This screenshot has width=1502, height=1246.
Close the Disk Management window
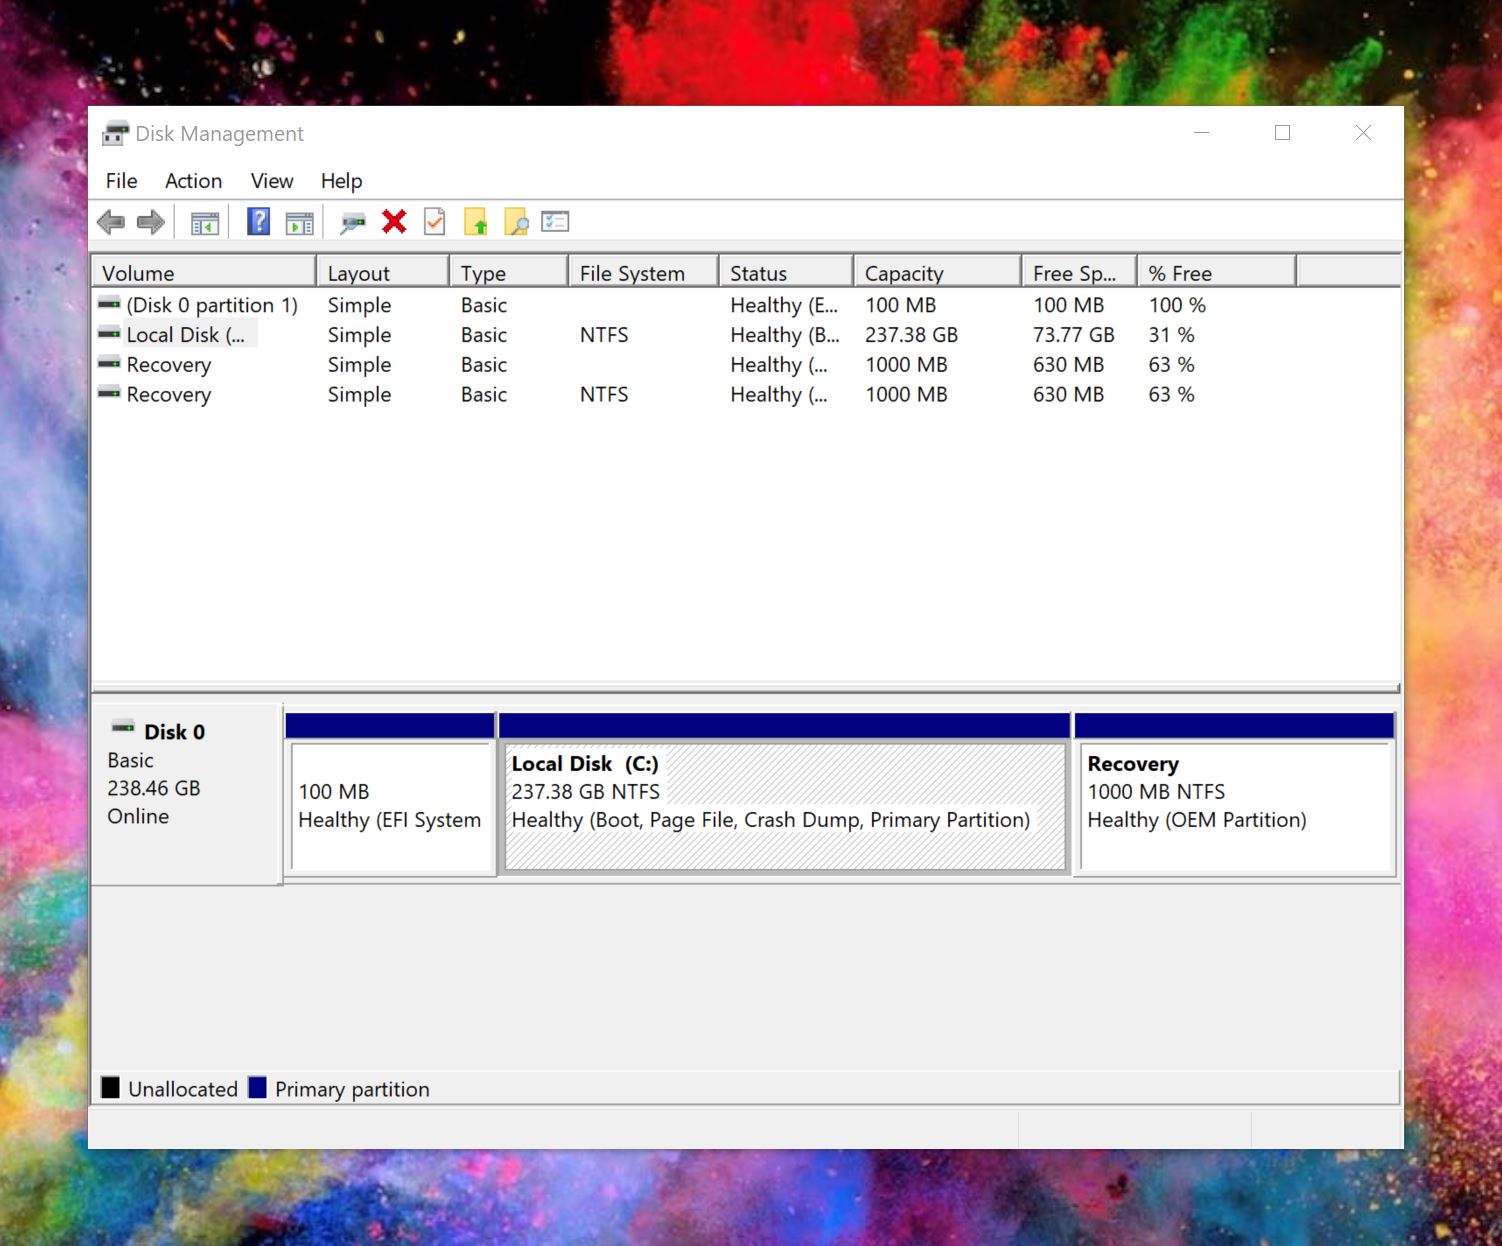(x=1363, y=133)
